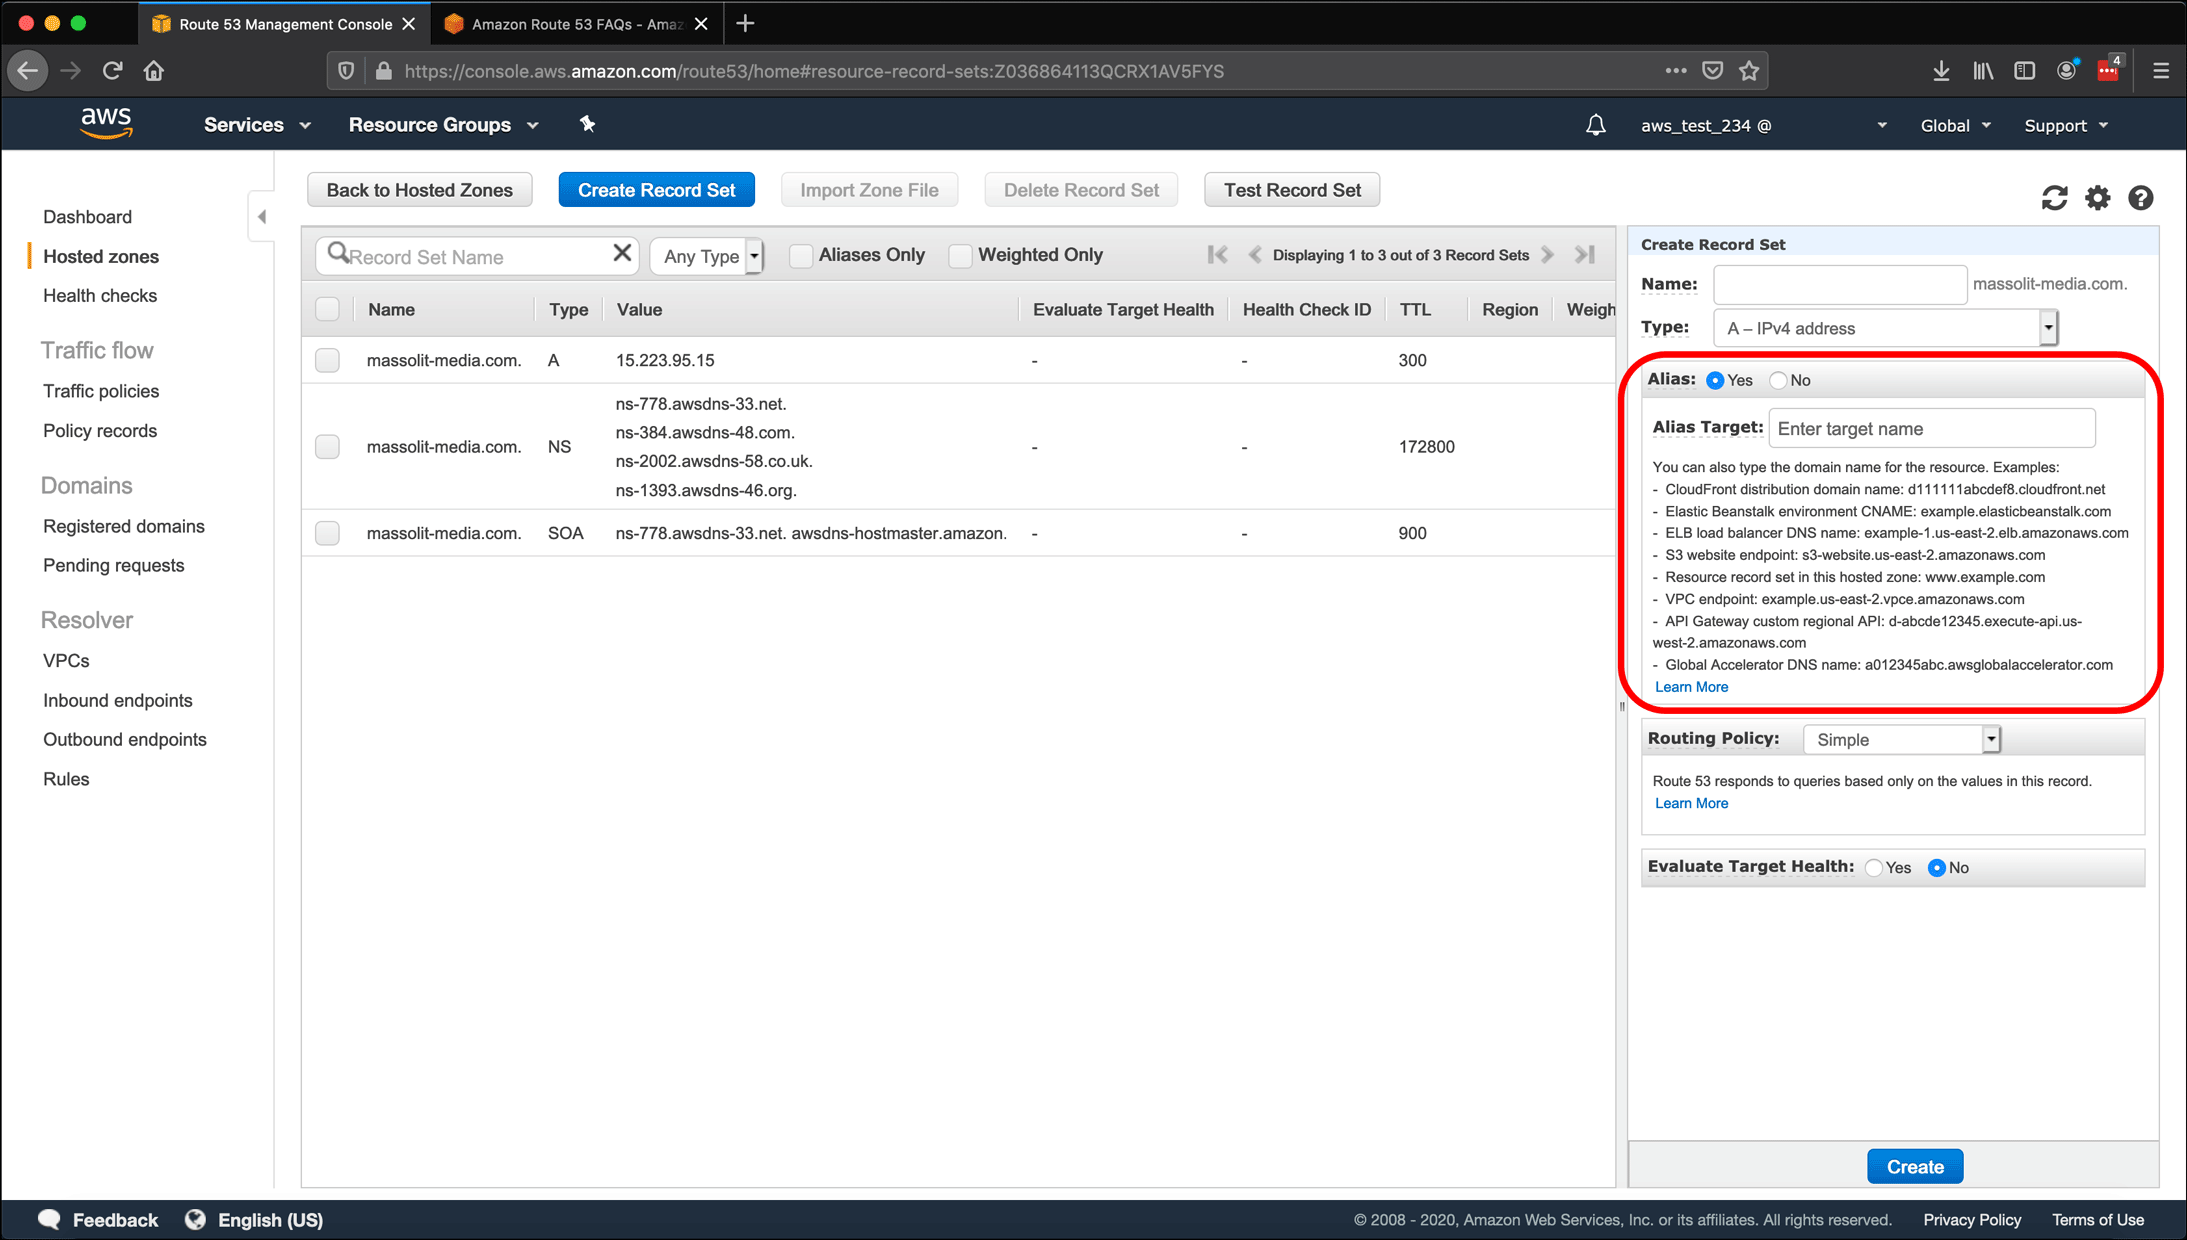Open a new browser tab with plus icon
Viewport: 2187px width, 1240px height.
[x=745, y=24]
